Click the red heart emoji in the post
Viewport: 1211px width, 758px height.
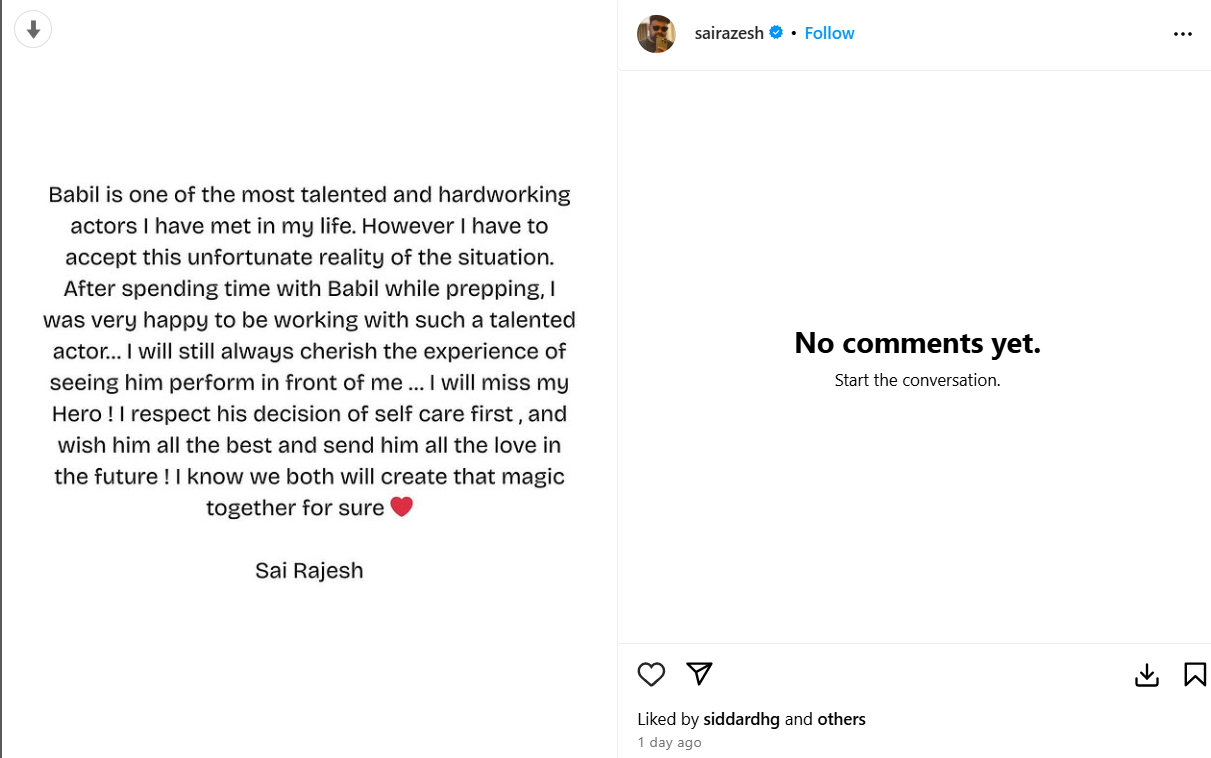coord(401,507)
